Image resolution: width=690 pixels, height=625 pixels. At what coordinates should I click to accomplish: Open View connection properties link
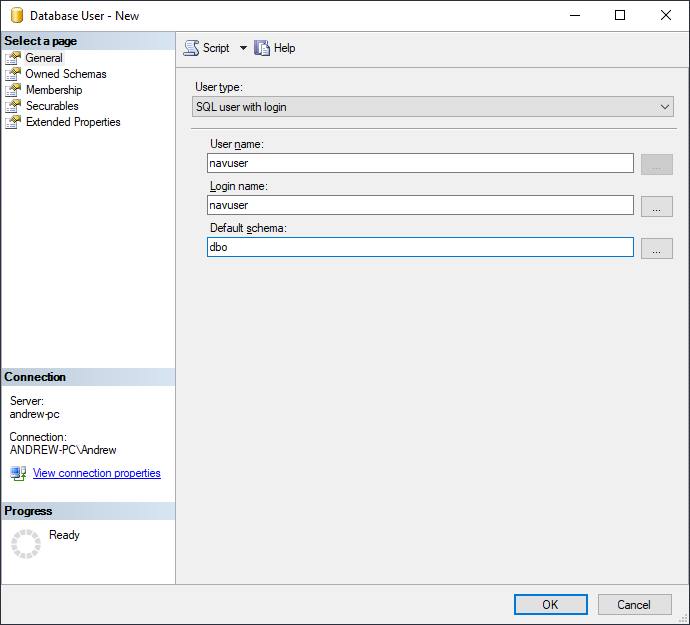[96, 473]
